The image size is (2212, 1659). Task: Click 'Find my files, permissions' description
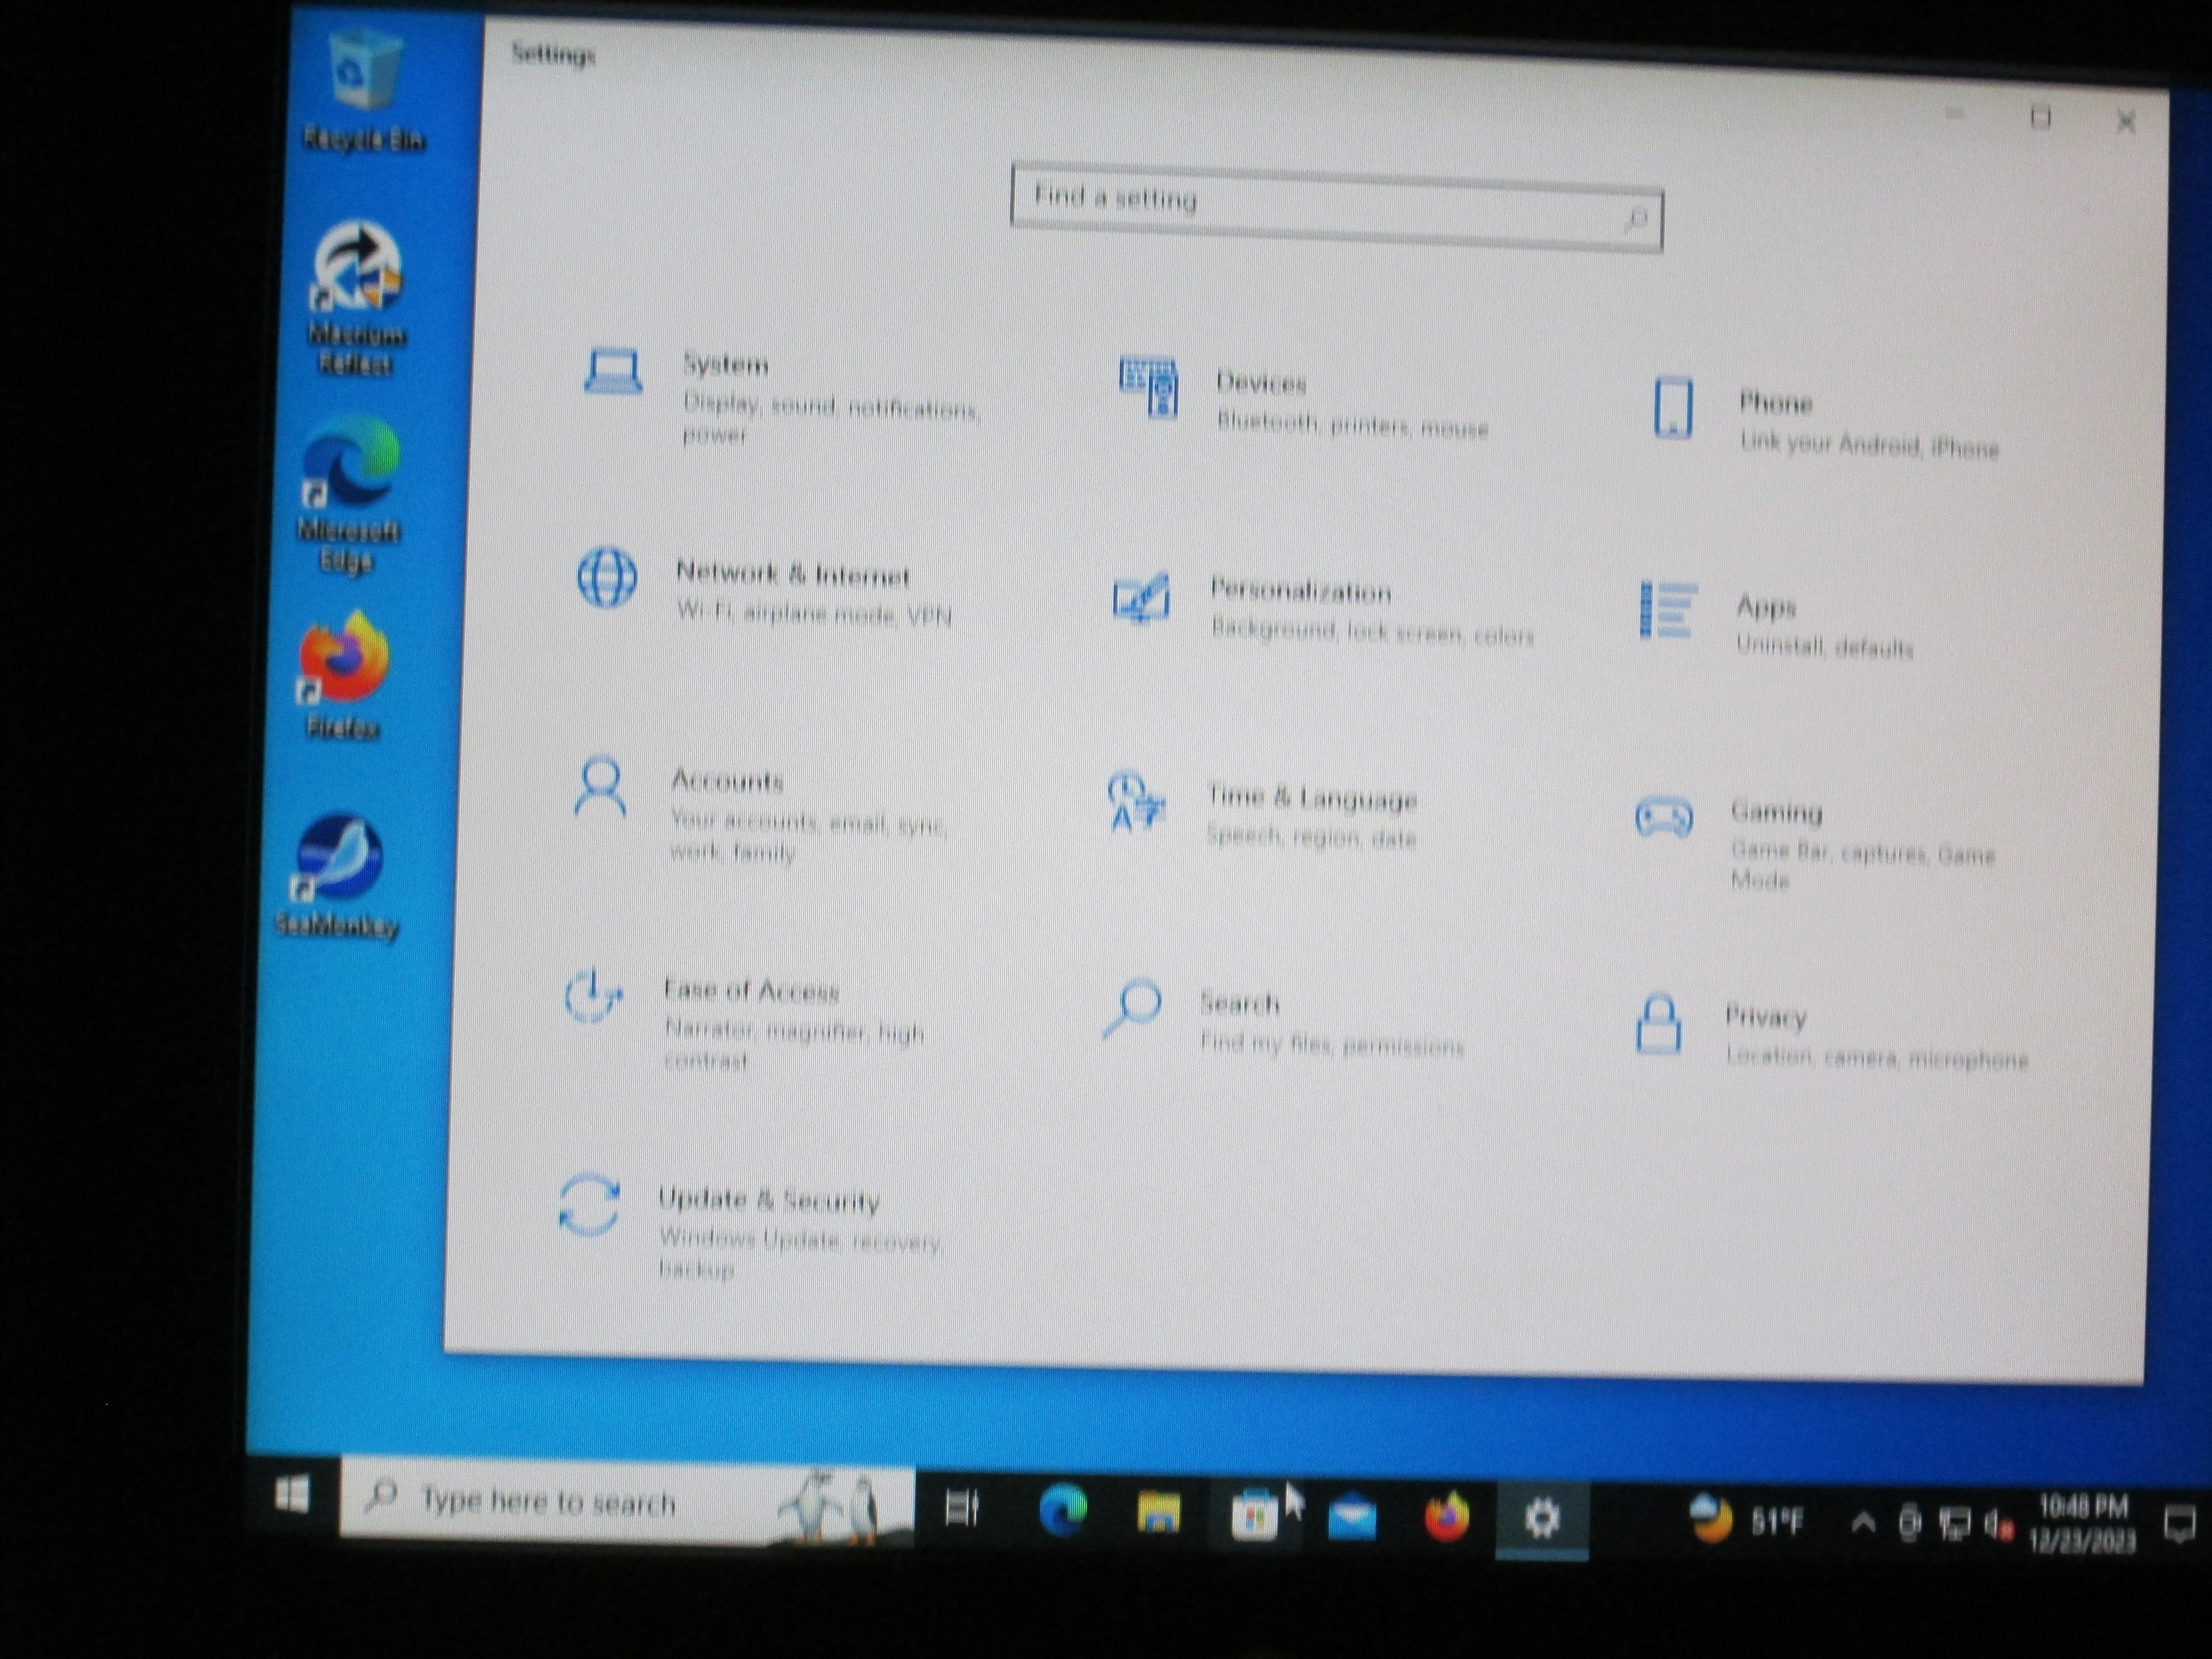coord(1332,1045)
